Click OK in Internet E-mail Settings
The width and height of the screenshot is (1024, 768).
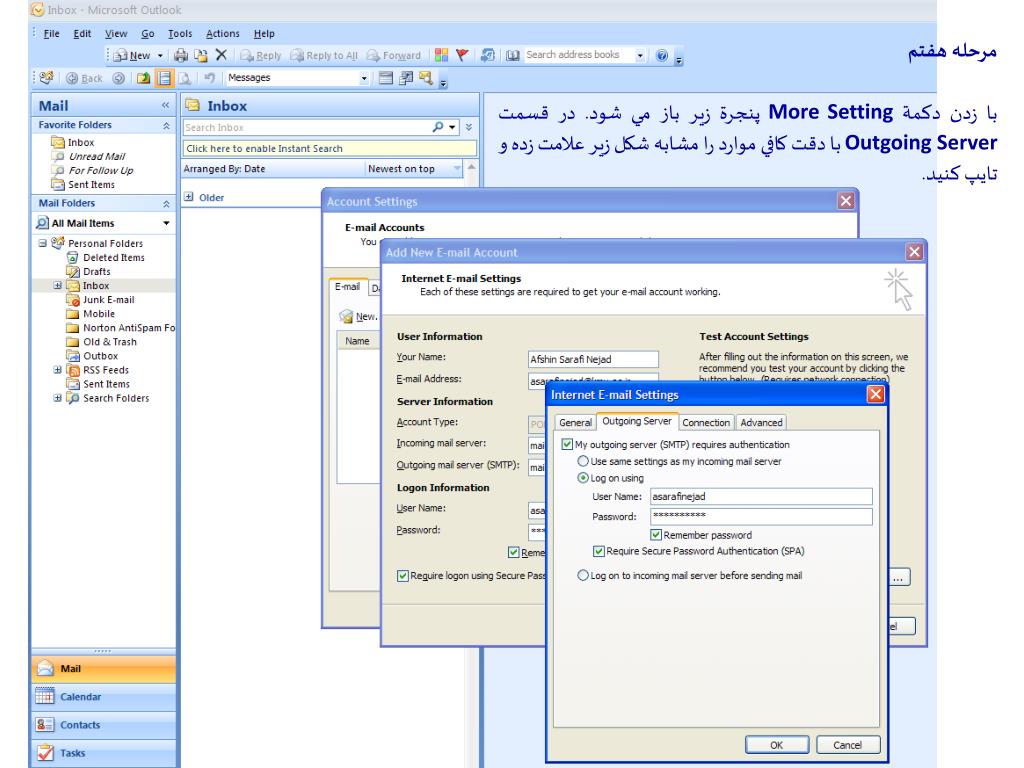click(x=776, y=745)
